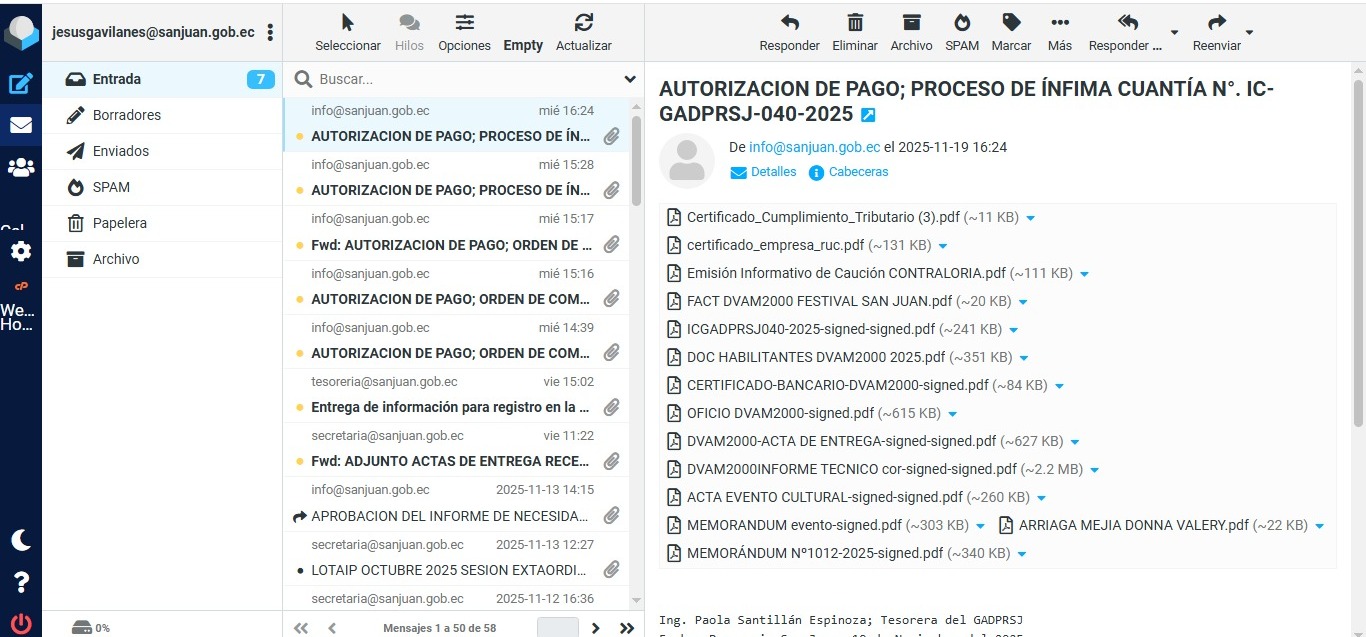Image resolution: width=1366 pixels, height=637 pixels.
Task: Toggle Seleccionar selection mode
Action: 348,32
